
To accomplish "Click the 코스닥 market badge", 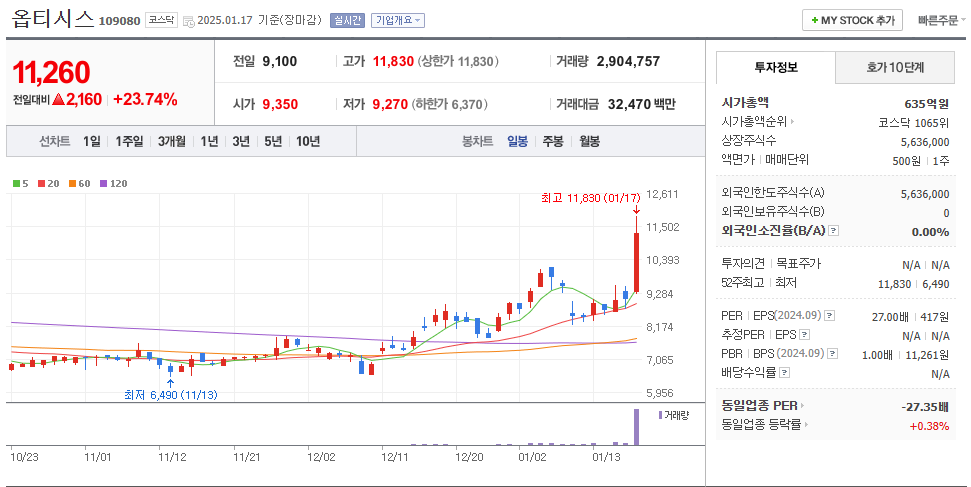I will tap(161, 20).
